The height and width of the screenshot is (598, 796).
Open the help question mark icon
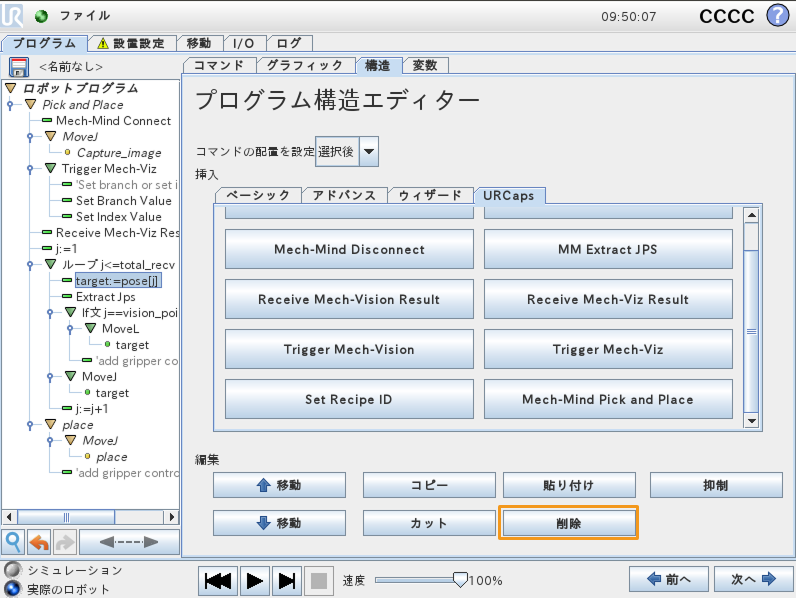tap(777, 16)
